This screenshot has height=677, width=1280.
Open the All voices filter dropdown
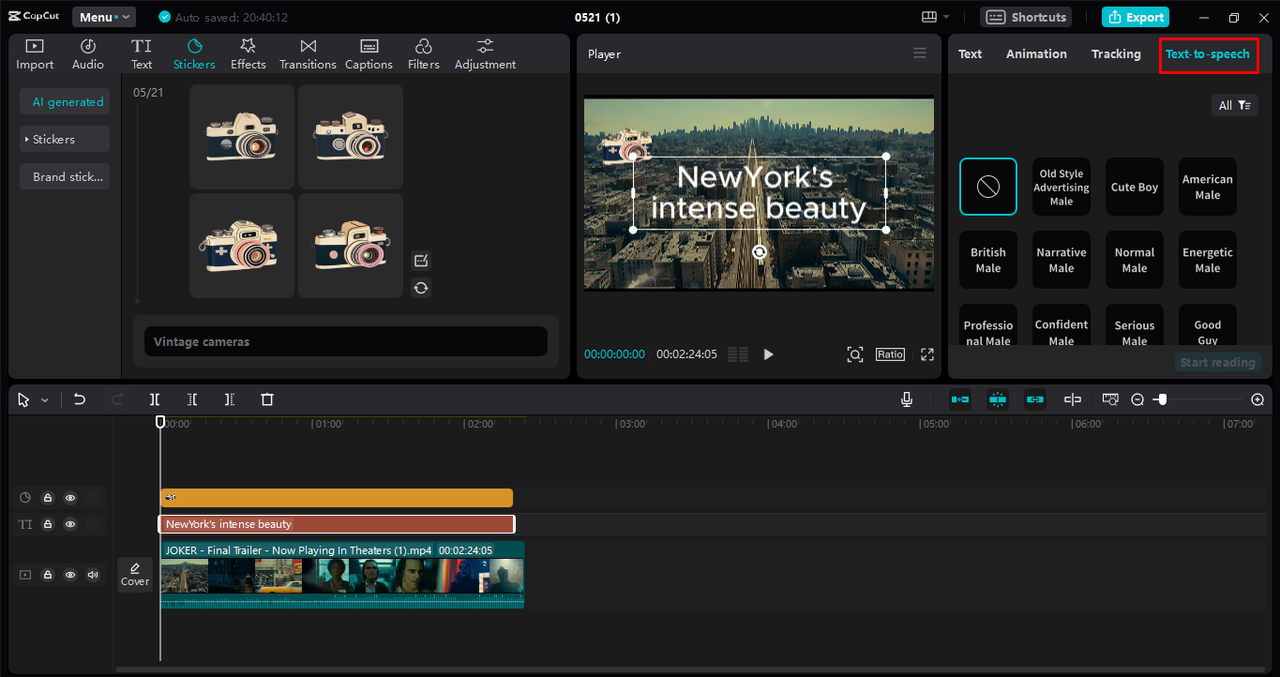[1234, 105]
